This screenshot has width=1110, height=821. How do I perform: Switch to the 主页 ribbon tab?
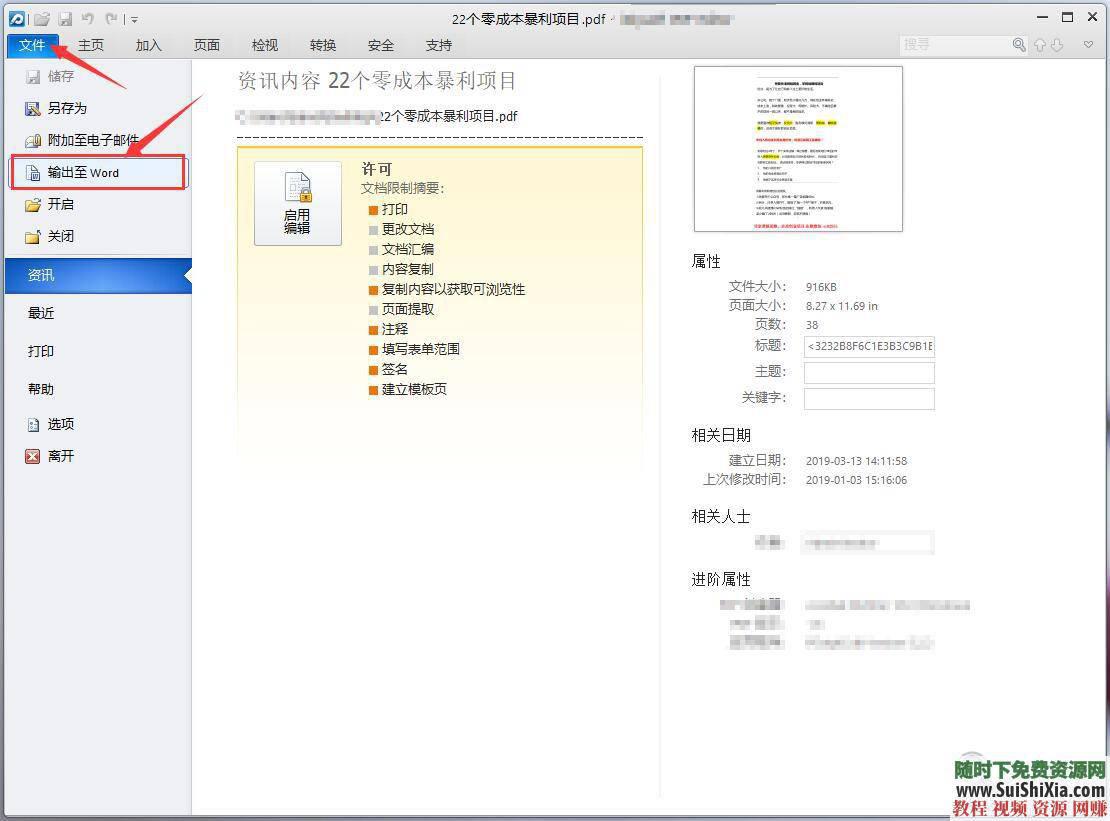91,44
